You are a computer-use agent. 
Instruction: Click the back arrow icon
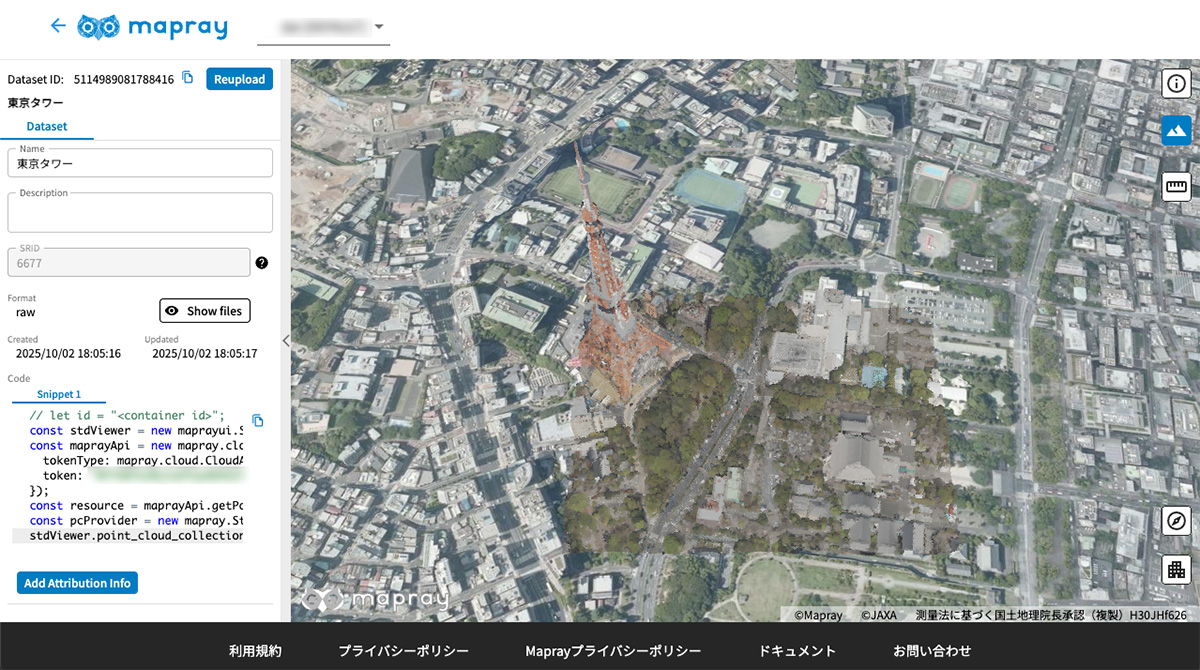[58, 26]
